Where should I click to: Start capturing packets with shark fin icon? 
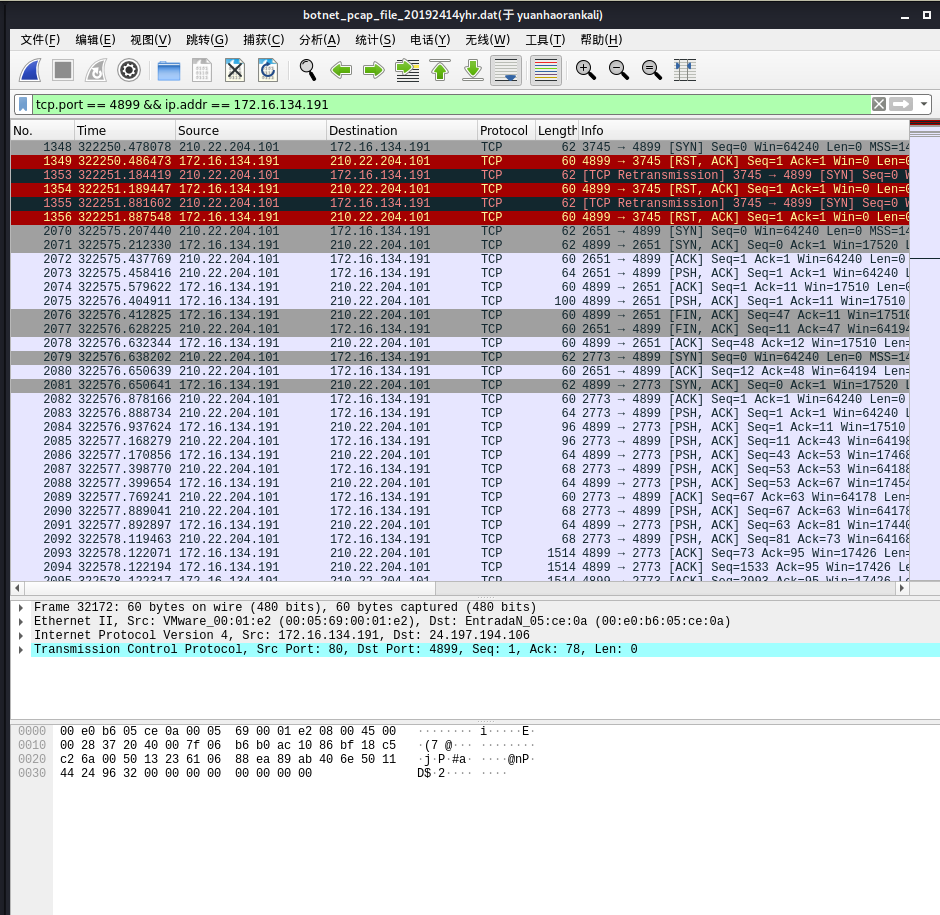[30, 70]
